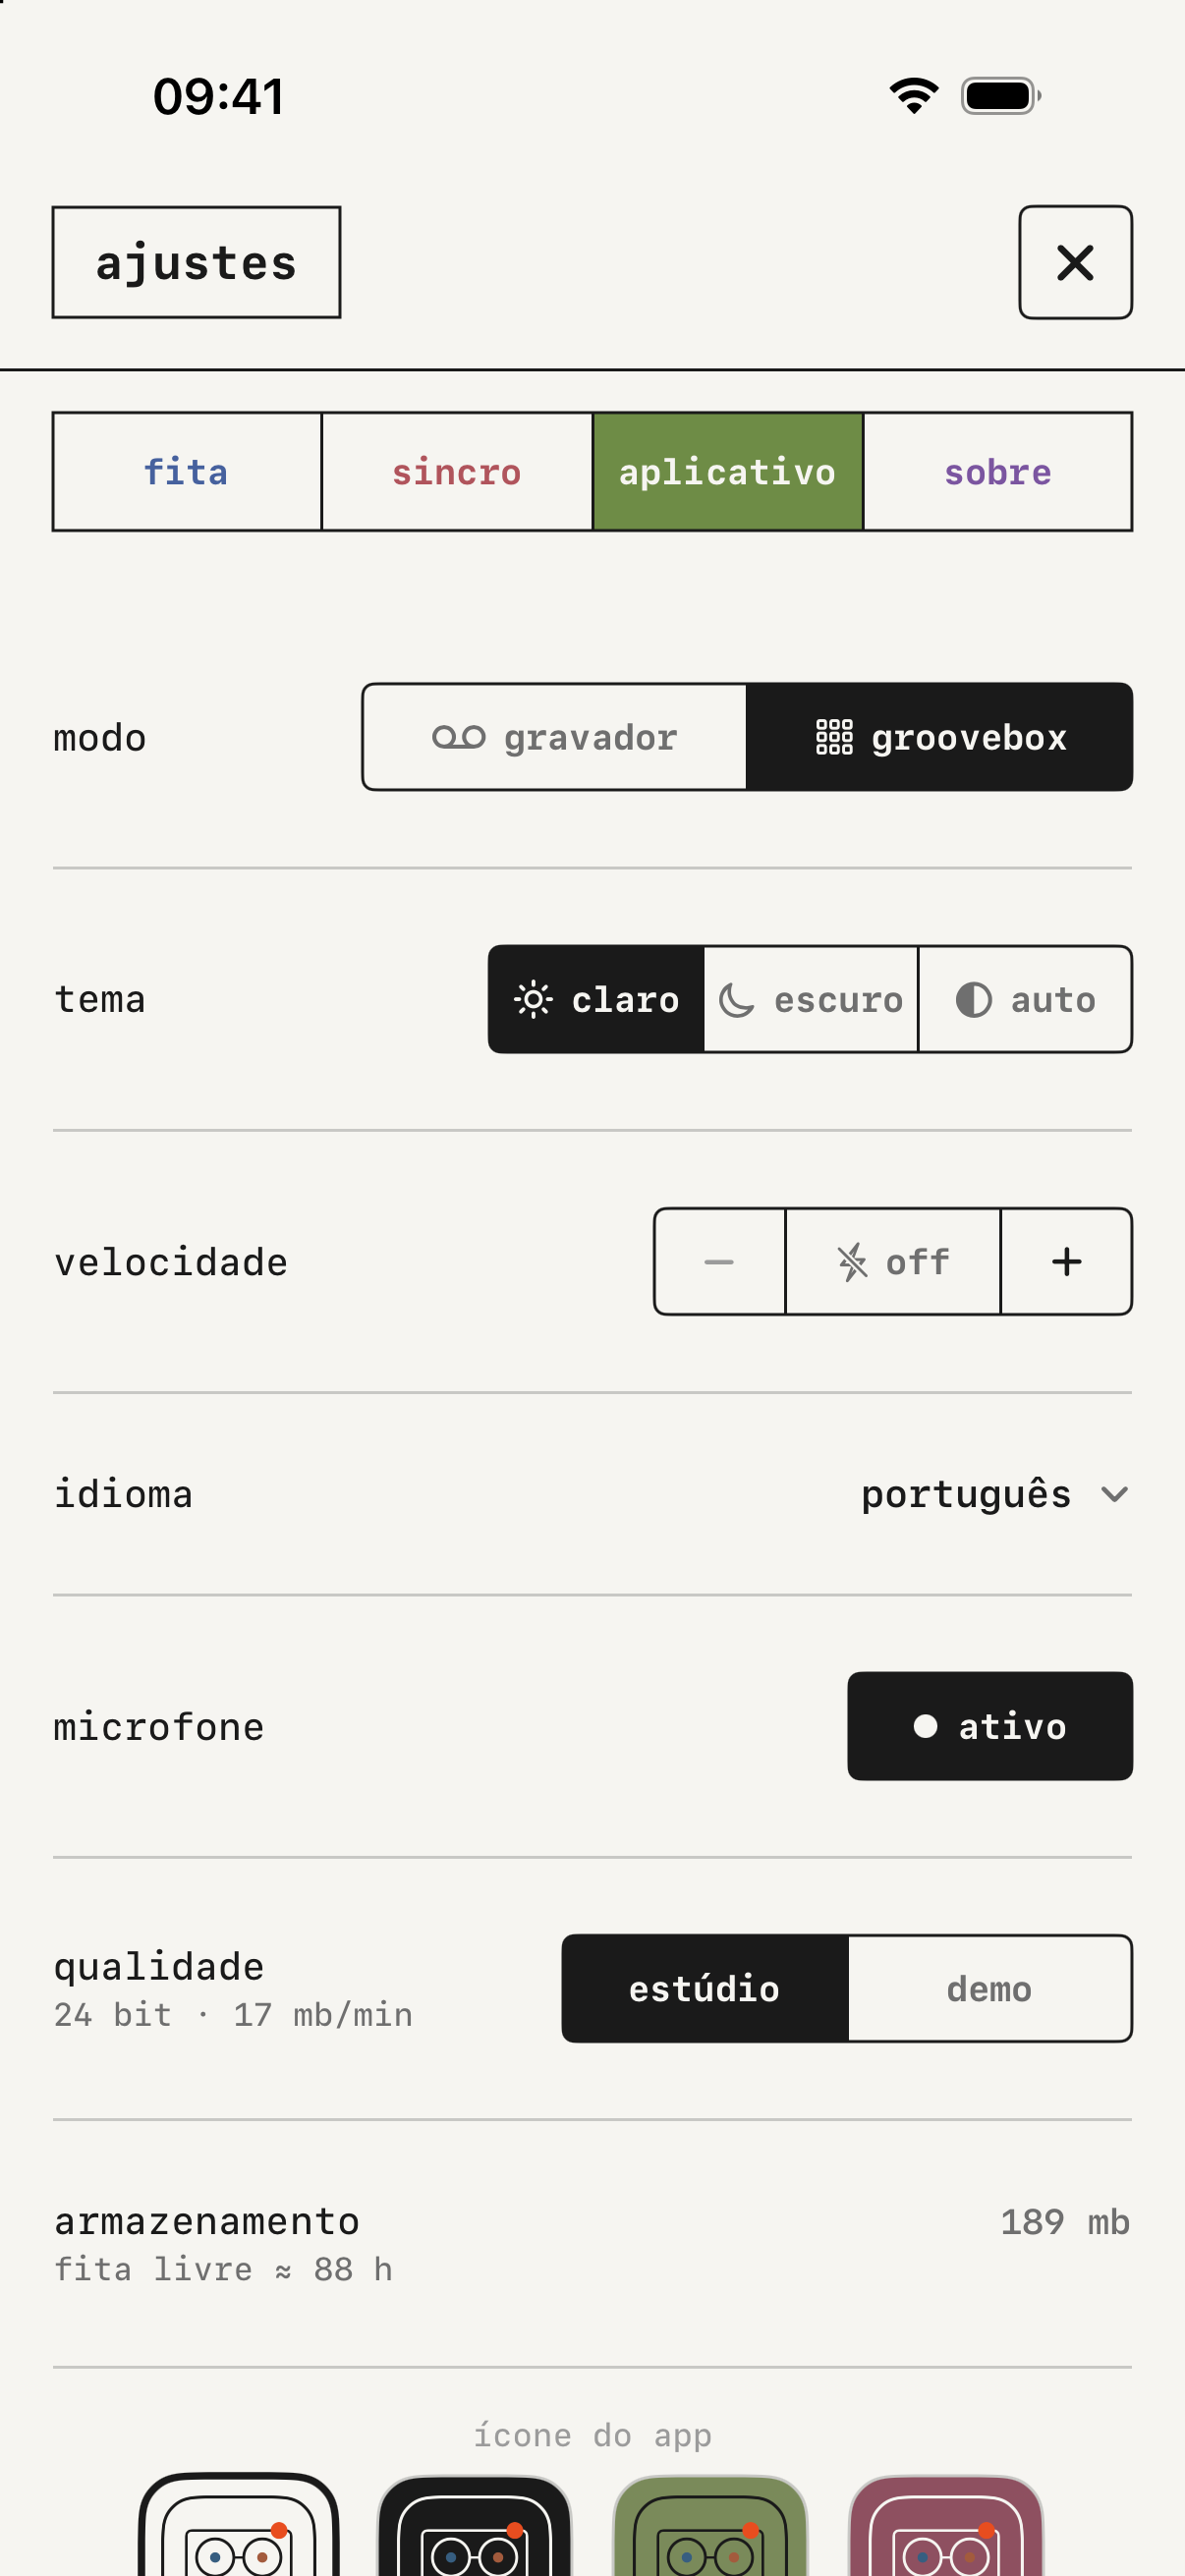This screenshot has height=2576, width=1185.
Task: Decrease velocidade with the minus button
Action: 719,1261
